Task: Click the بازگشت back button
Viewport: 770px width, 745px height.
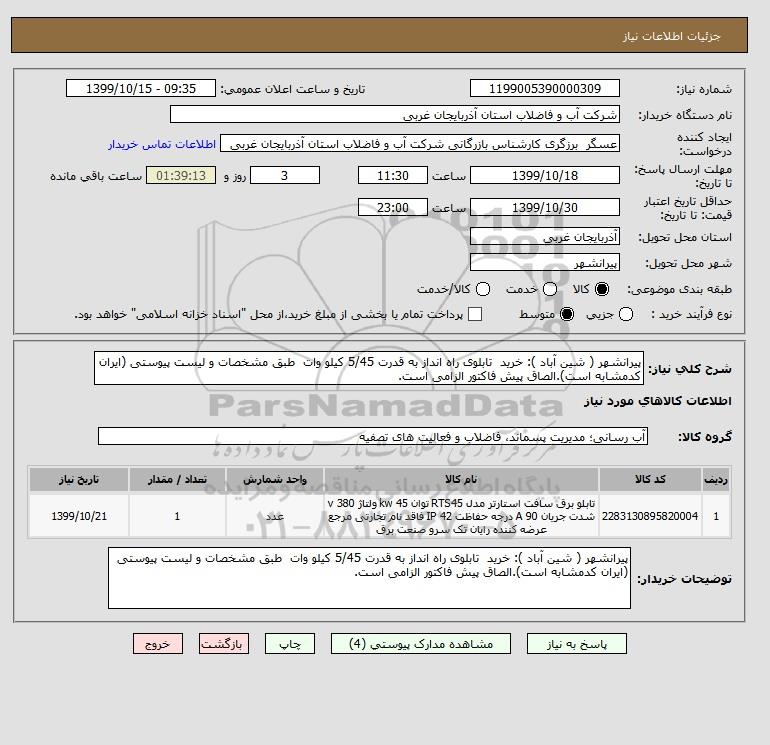Action: 224,644
